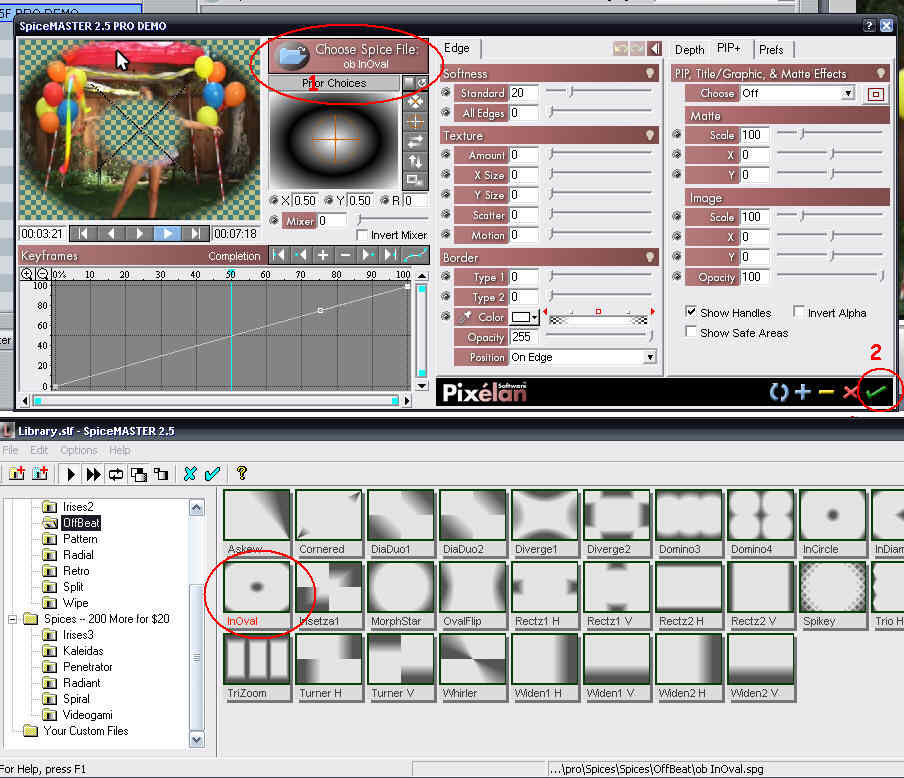Viewport: 904px width, 778px height.
Task: Open the Border Position dropdown
Action: (650, 357)
